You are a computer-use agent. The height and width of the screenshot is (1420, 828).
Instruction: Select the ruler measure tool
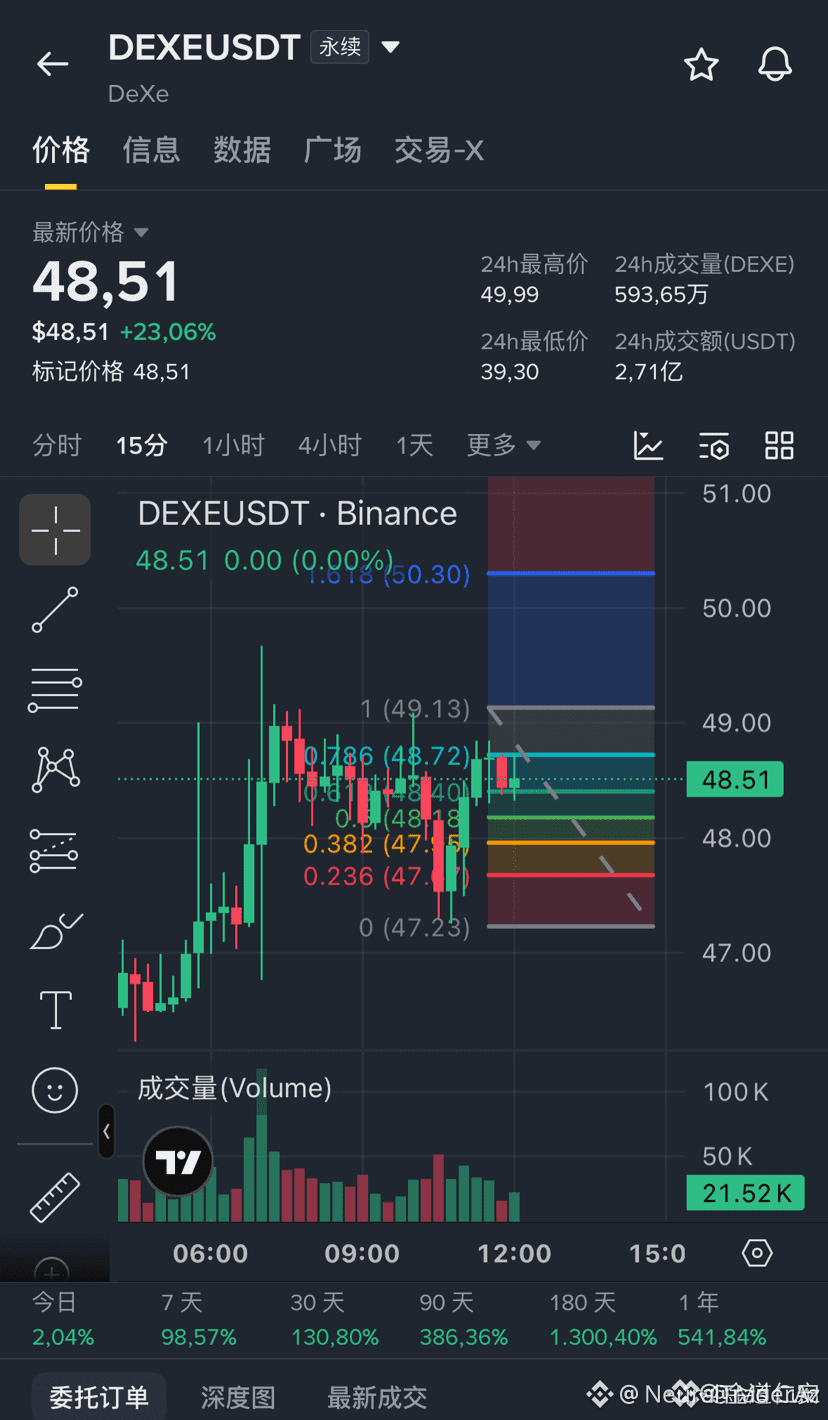[x=55, y=1197]
